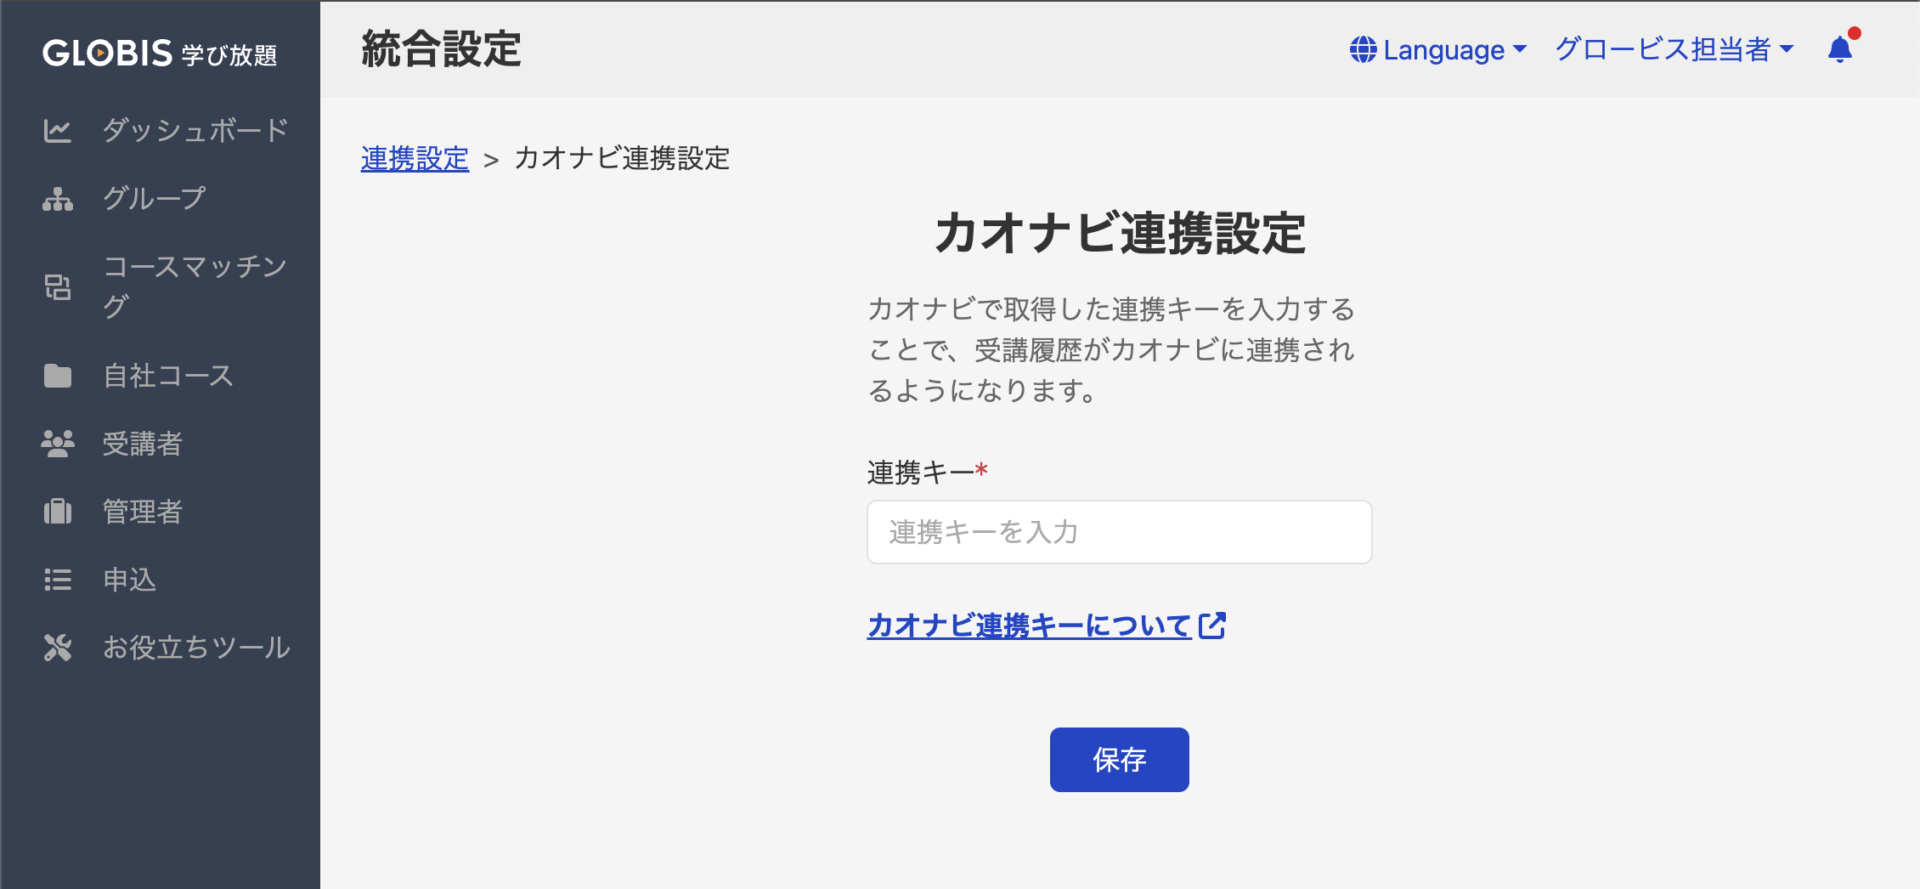Click the list icon beside 申込
The width and height of the screenshot is (1920, 889).
pos(57,580)
